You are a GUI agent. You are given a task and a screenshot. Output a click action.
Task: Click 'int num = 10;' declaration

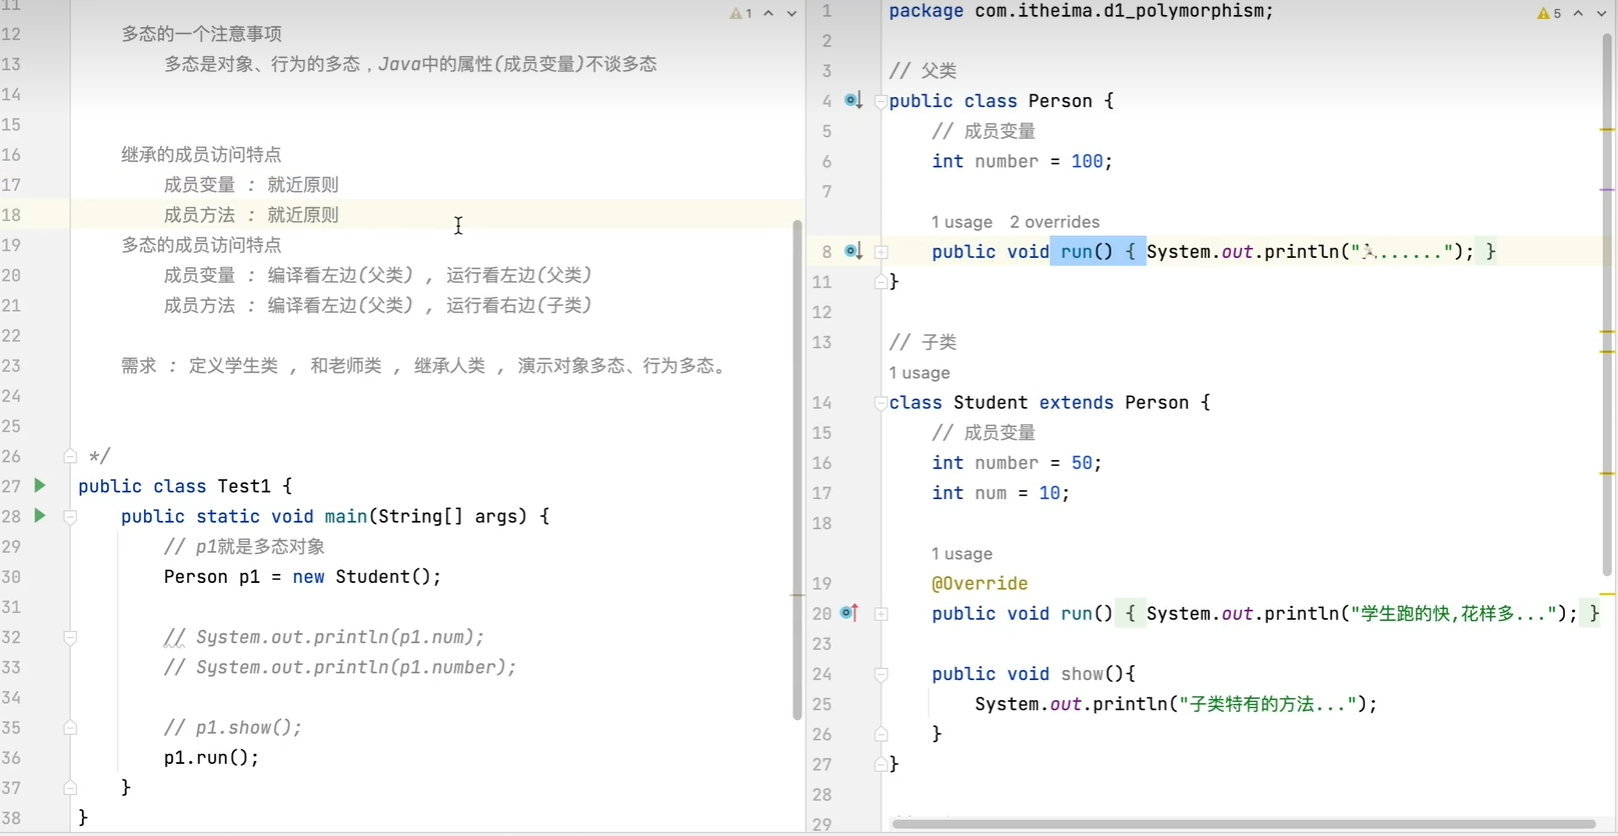[x=1000, y=493]
